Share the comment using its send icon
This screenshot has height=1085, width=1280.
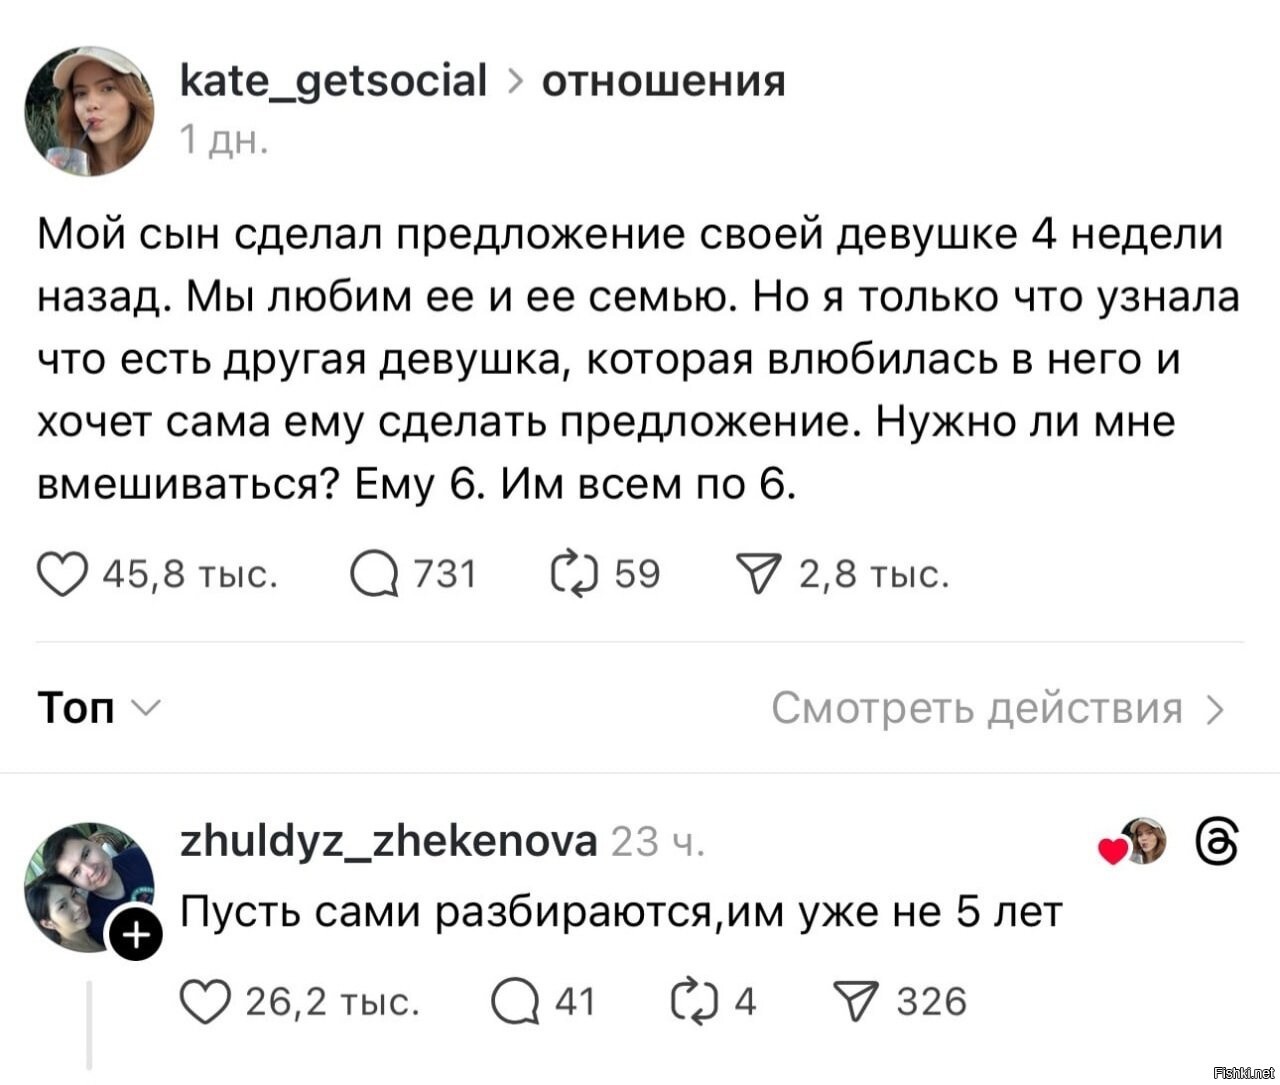(856, 1002)
